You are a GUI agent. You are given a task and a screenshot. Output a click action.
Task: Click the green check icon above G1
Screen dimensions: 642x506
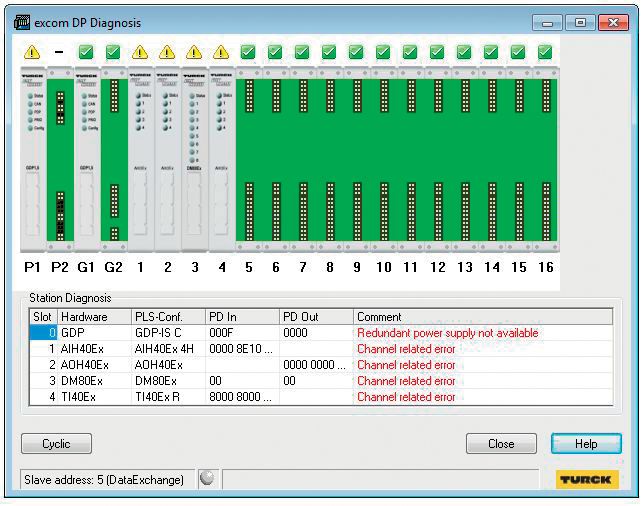tap(86, 52)
